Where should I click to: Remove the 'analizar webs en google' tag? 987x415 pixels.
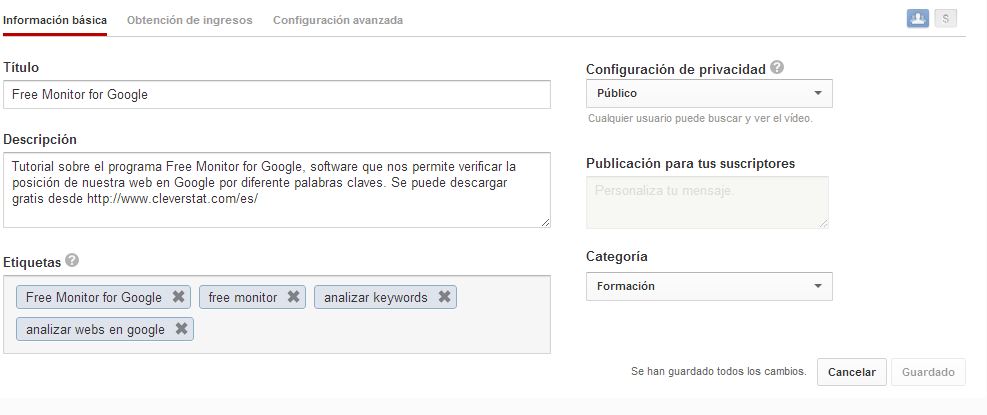pos(181,329)
